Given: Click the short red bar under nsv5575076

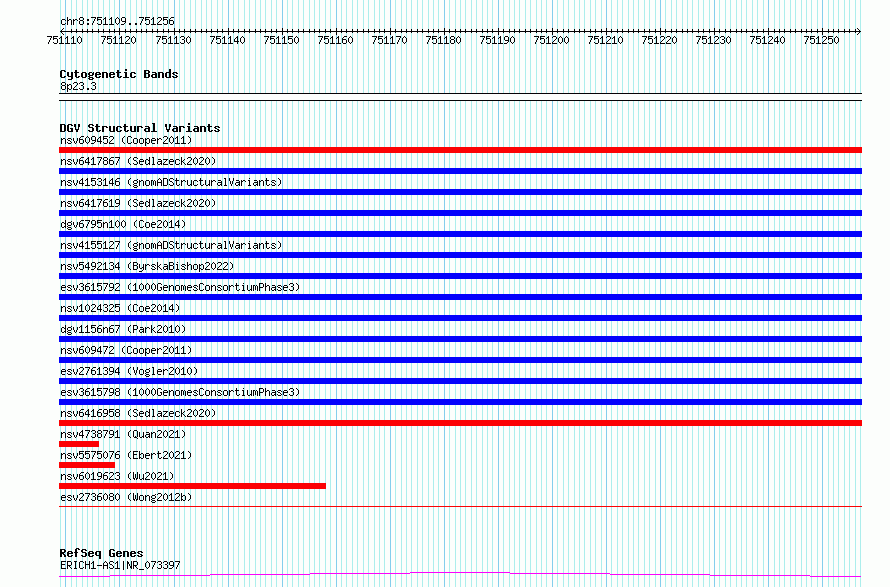Looking at the screenshot, I should click(x=87, y=465).
